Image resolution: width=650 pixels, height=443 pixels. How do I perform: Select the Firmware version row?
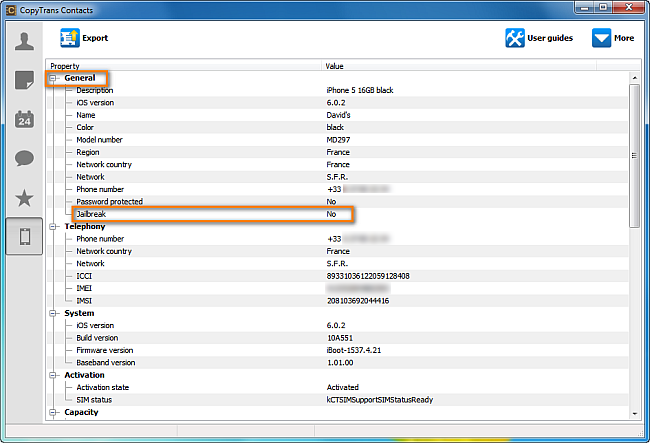click(x=338, y=351)
